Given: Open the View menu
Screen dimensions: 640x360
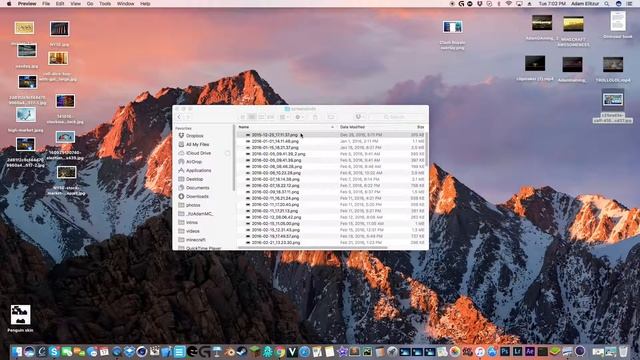Looking at the screenshot, I should [76, 4].
